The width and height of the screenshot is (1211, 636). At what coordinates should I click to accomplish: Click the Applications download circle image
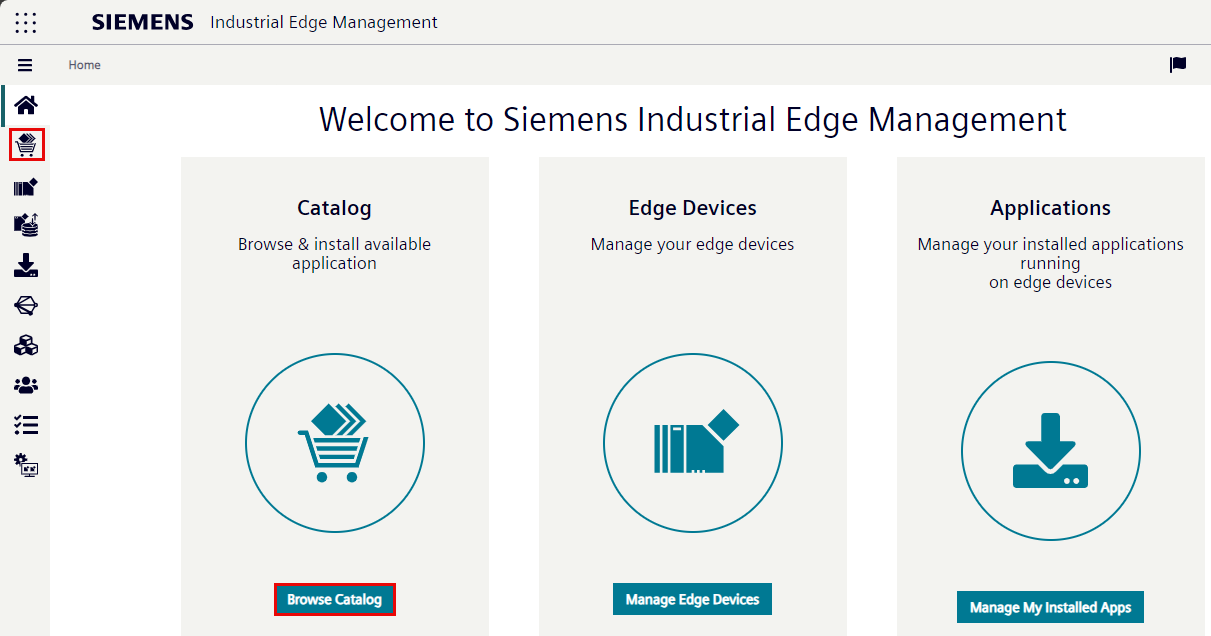tap(1050, 450)
